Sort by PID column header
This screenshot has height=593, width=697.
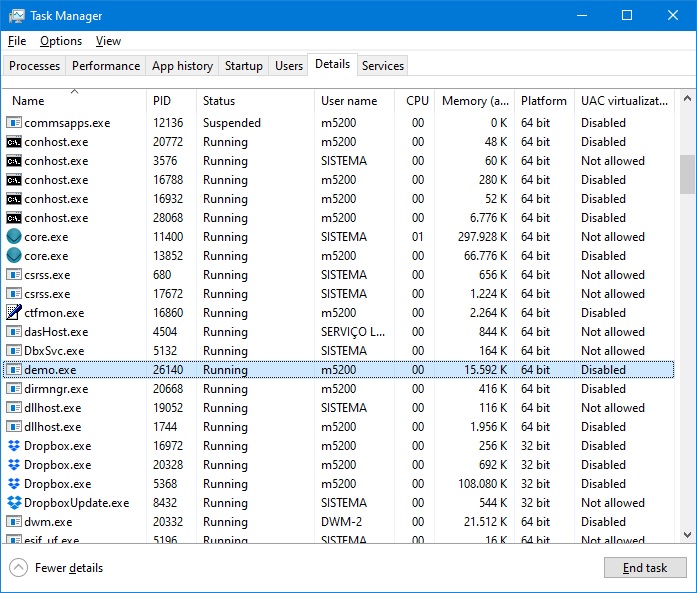pyautogui.click(x=162, y=101)
